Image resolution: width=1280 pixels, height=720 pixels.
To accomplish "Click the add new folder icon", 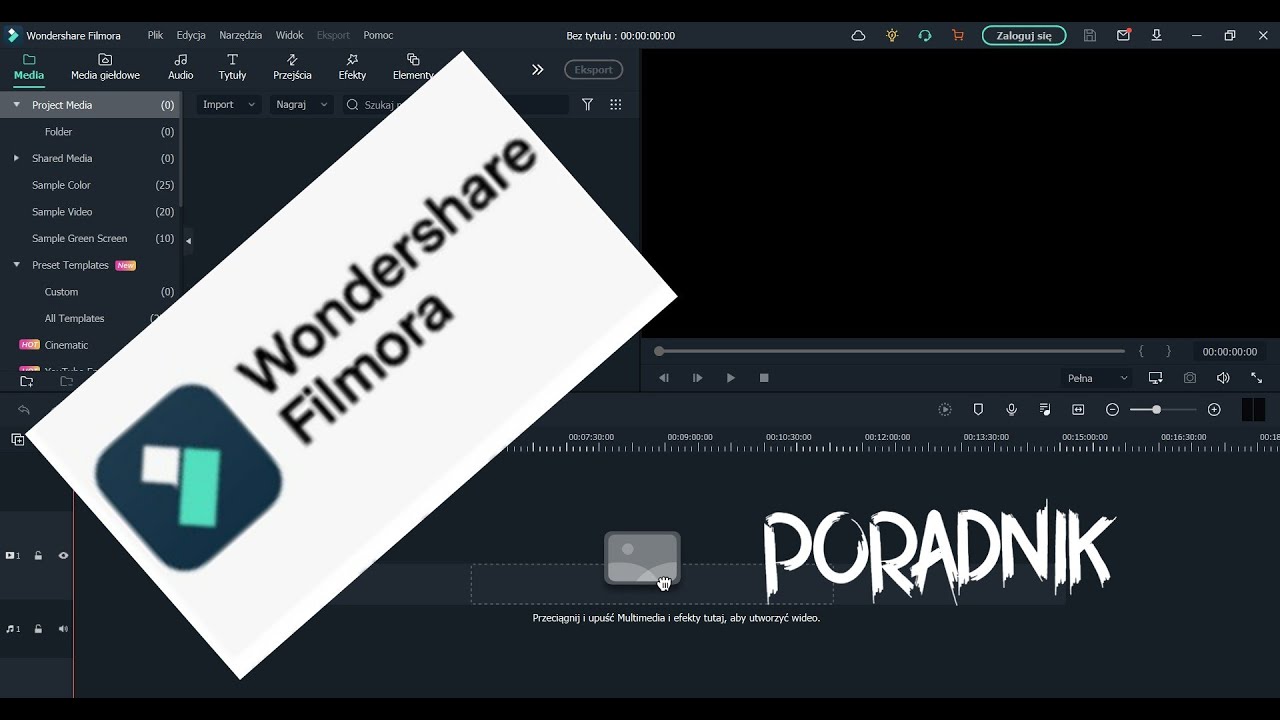I will pos(27,381).
